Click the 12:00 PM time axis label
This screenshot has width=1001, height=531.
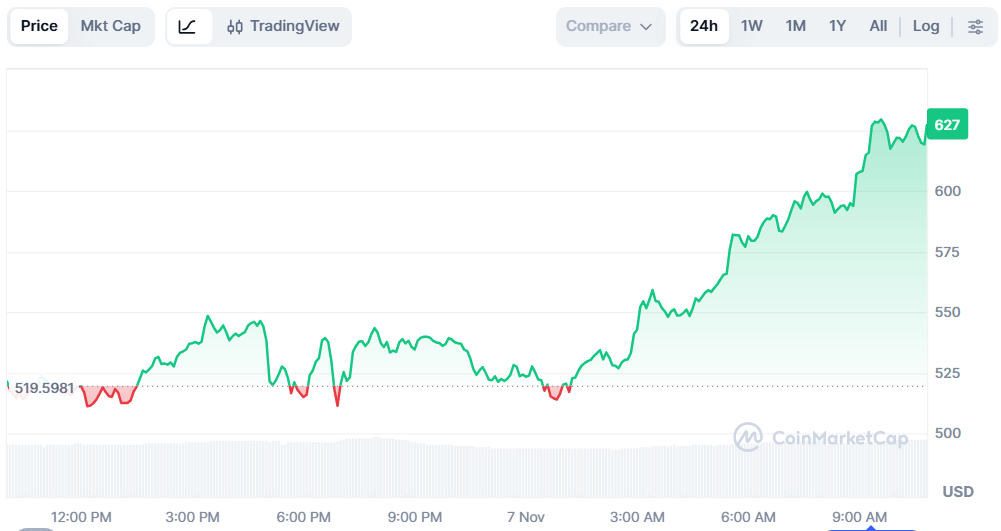[x=81, y=516]
